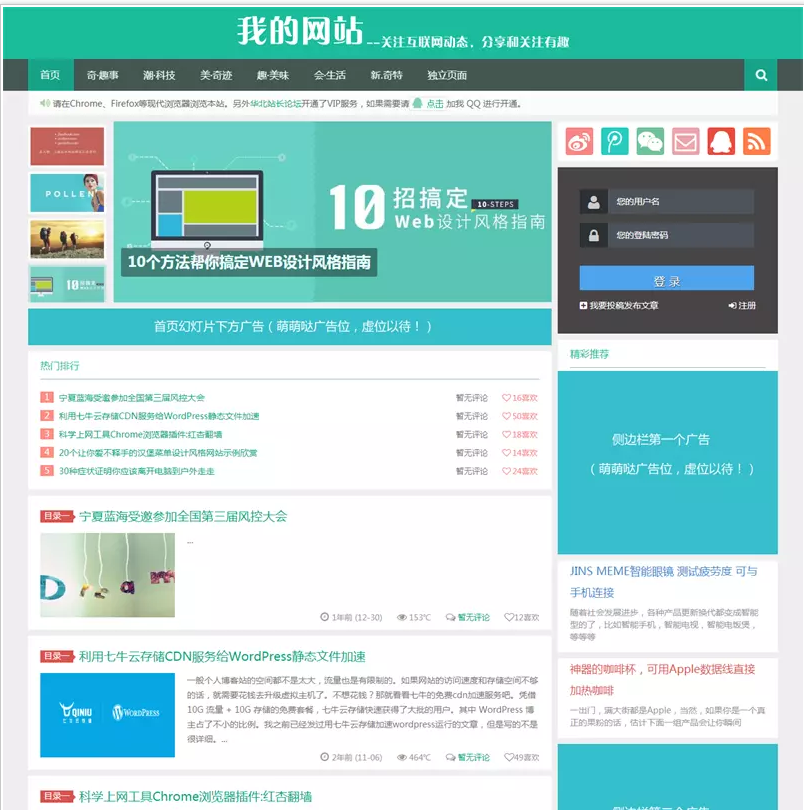The image size is (804, 810).
Task: Open 奇·趣事 navigation tab
Action: 102,75
